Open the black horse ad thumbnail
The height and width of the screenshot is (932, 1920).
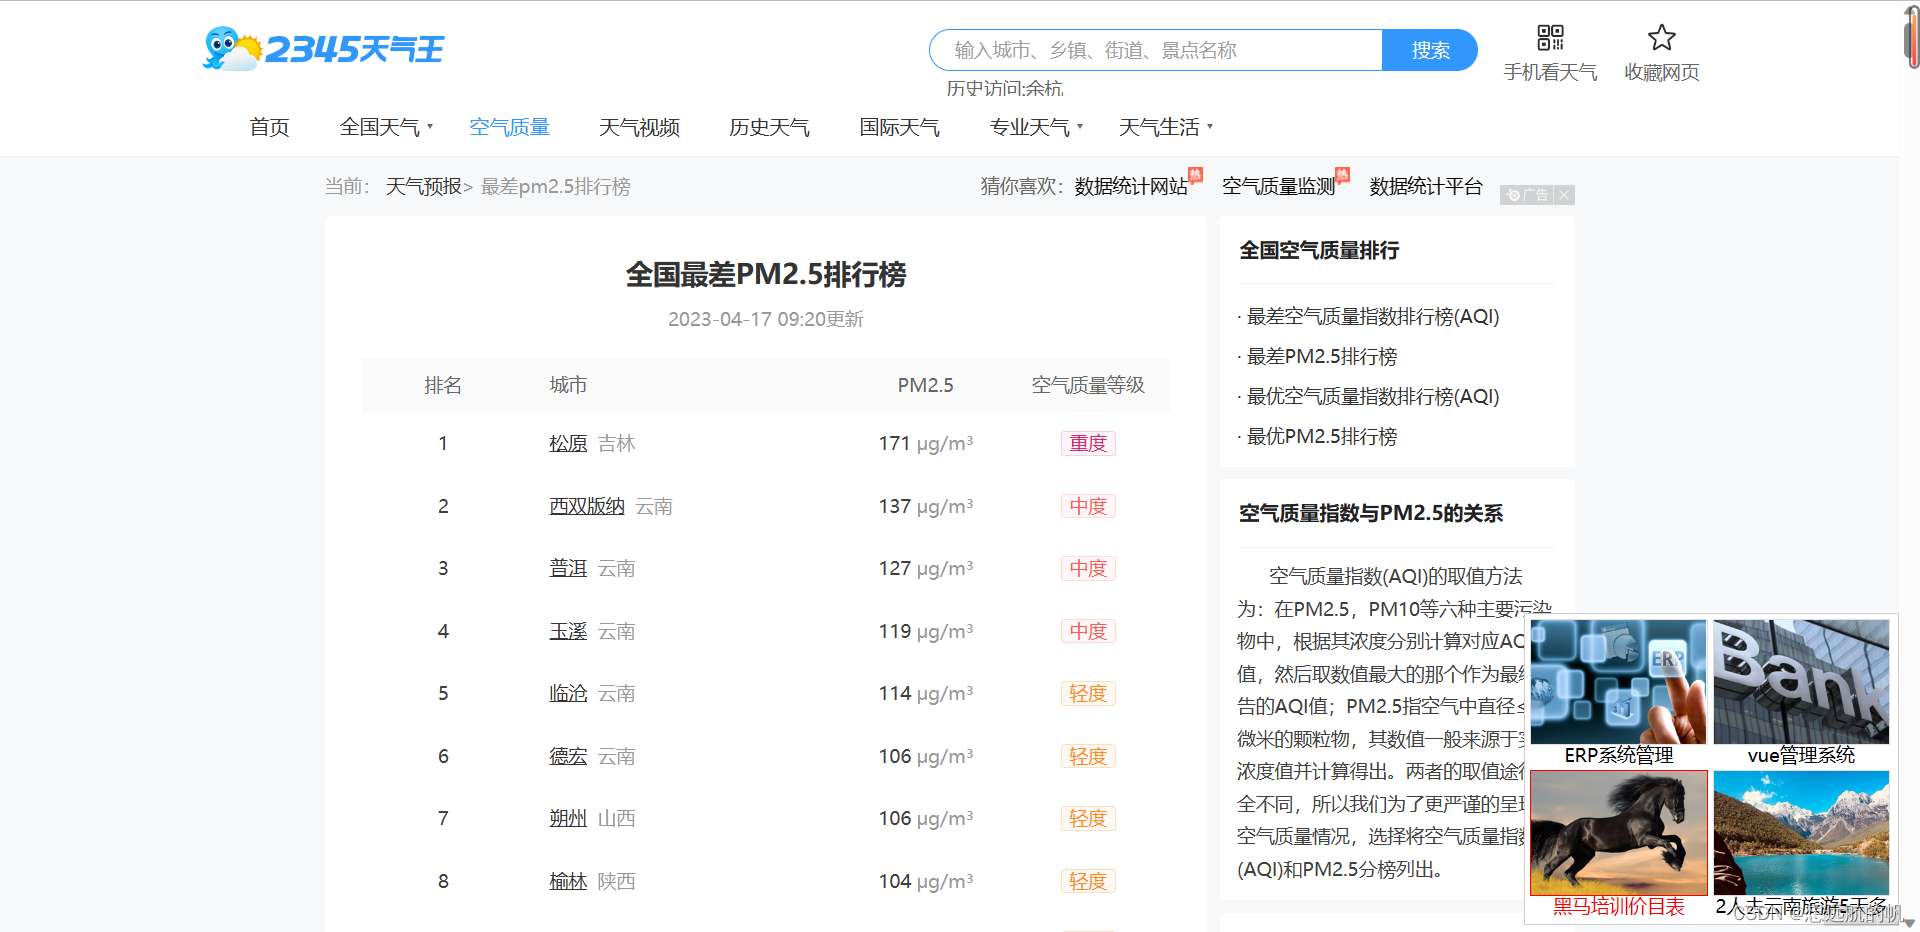click(1618, 833)
